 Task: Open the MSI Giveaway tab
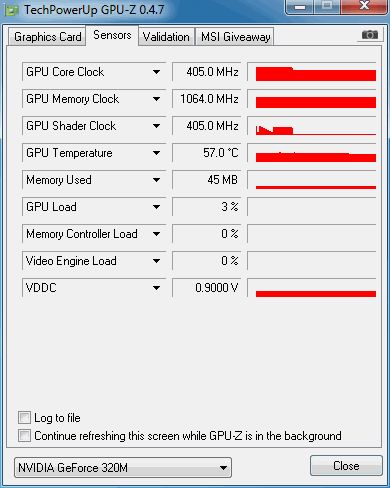(x=235, y=37)
